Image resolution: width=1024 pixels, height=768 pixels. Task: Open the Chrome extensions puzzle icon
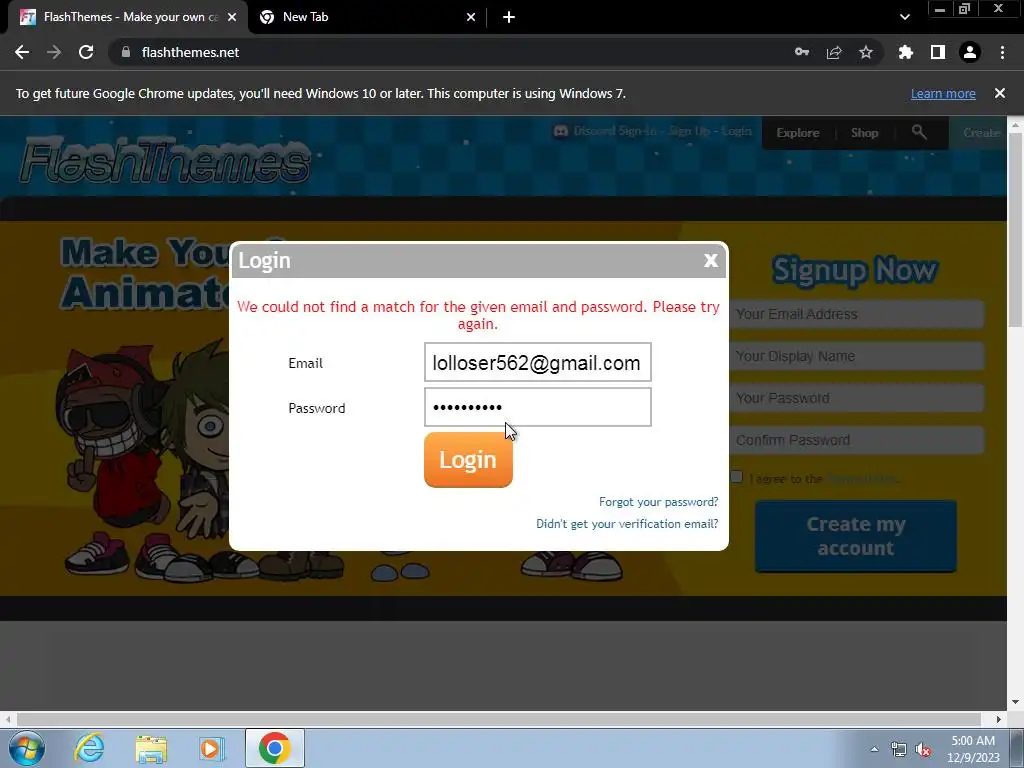pos(906,52)
